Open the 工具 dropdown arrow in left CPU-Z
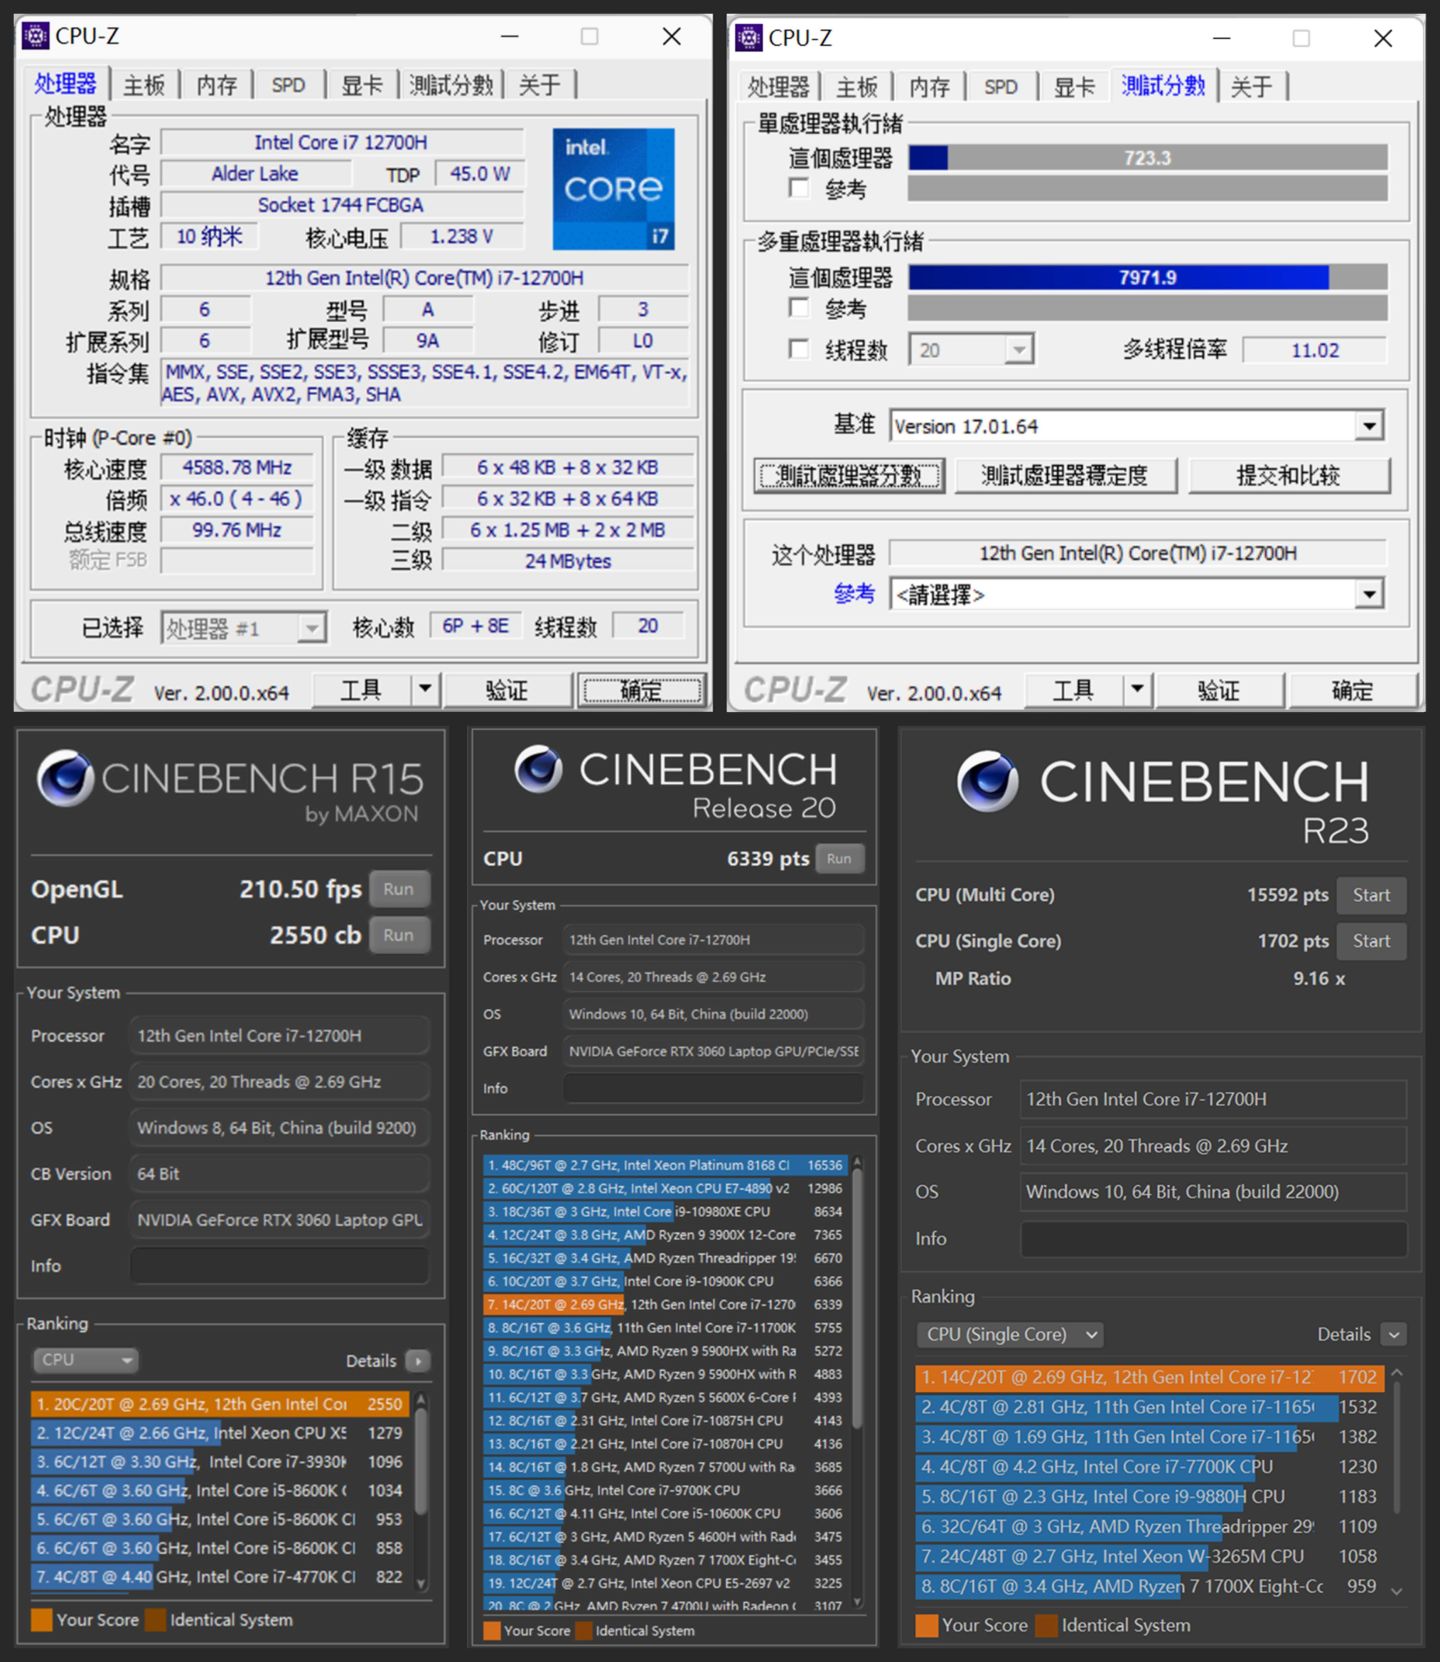 pyautogui.click(x=425, y=689)
